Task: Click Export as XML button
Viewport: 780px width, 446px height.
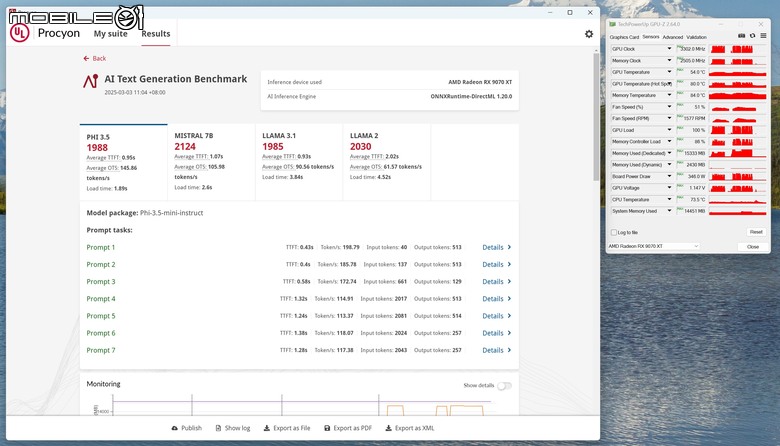Action: pyautogui.click(x=410, y=428)
